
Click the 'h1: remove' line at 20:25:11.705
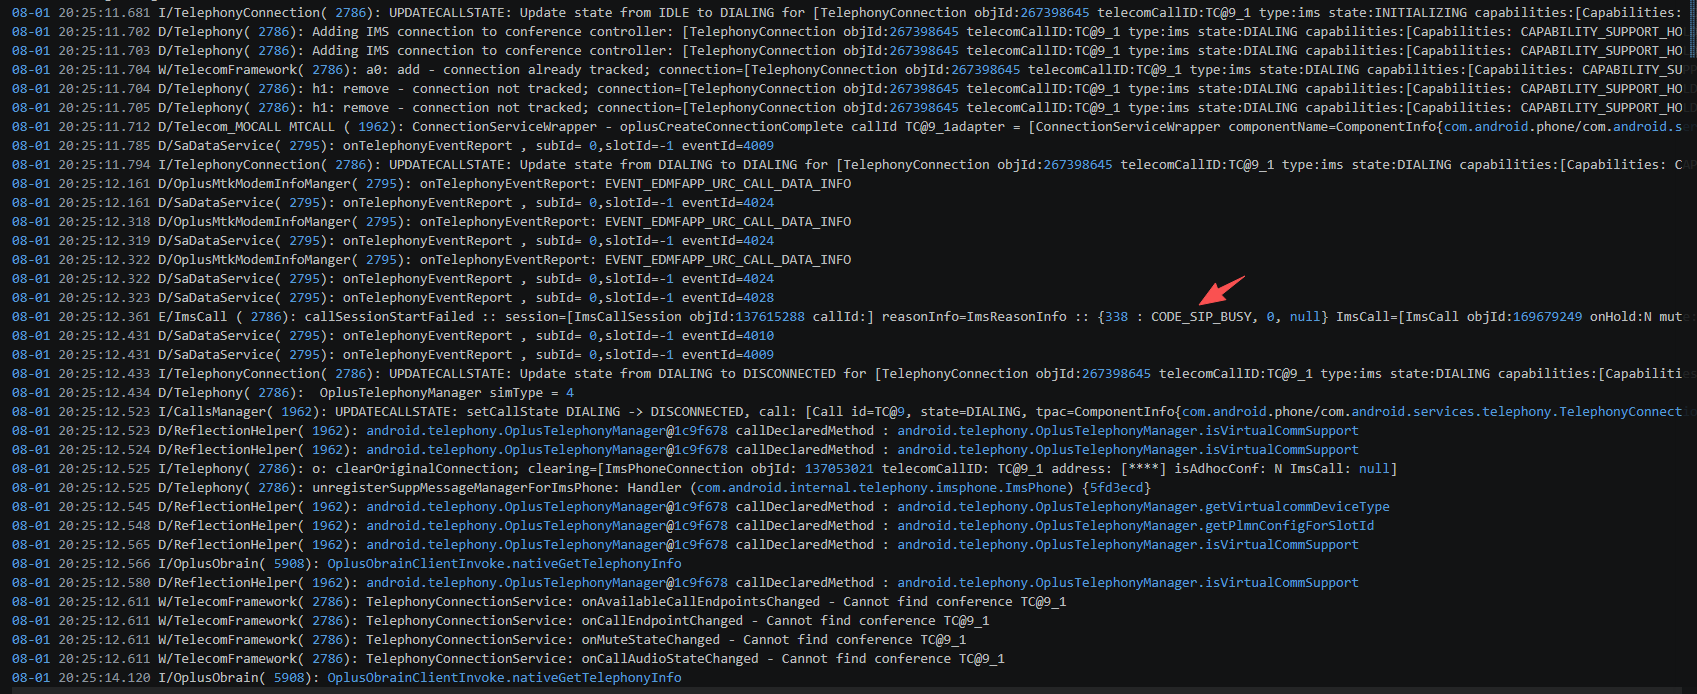pos(848,108)
